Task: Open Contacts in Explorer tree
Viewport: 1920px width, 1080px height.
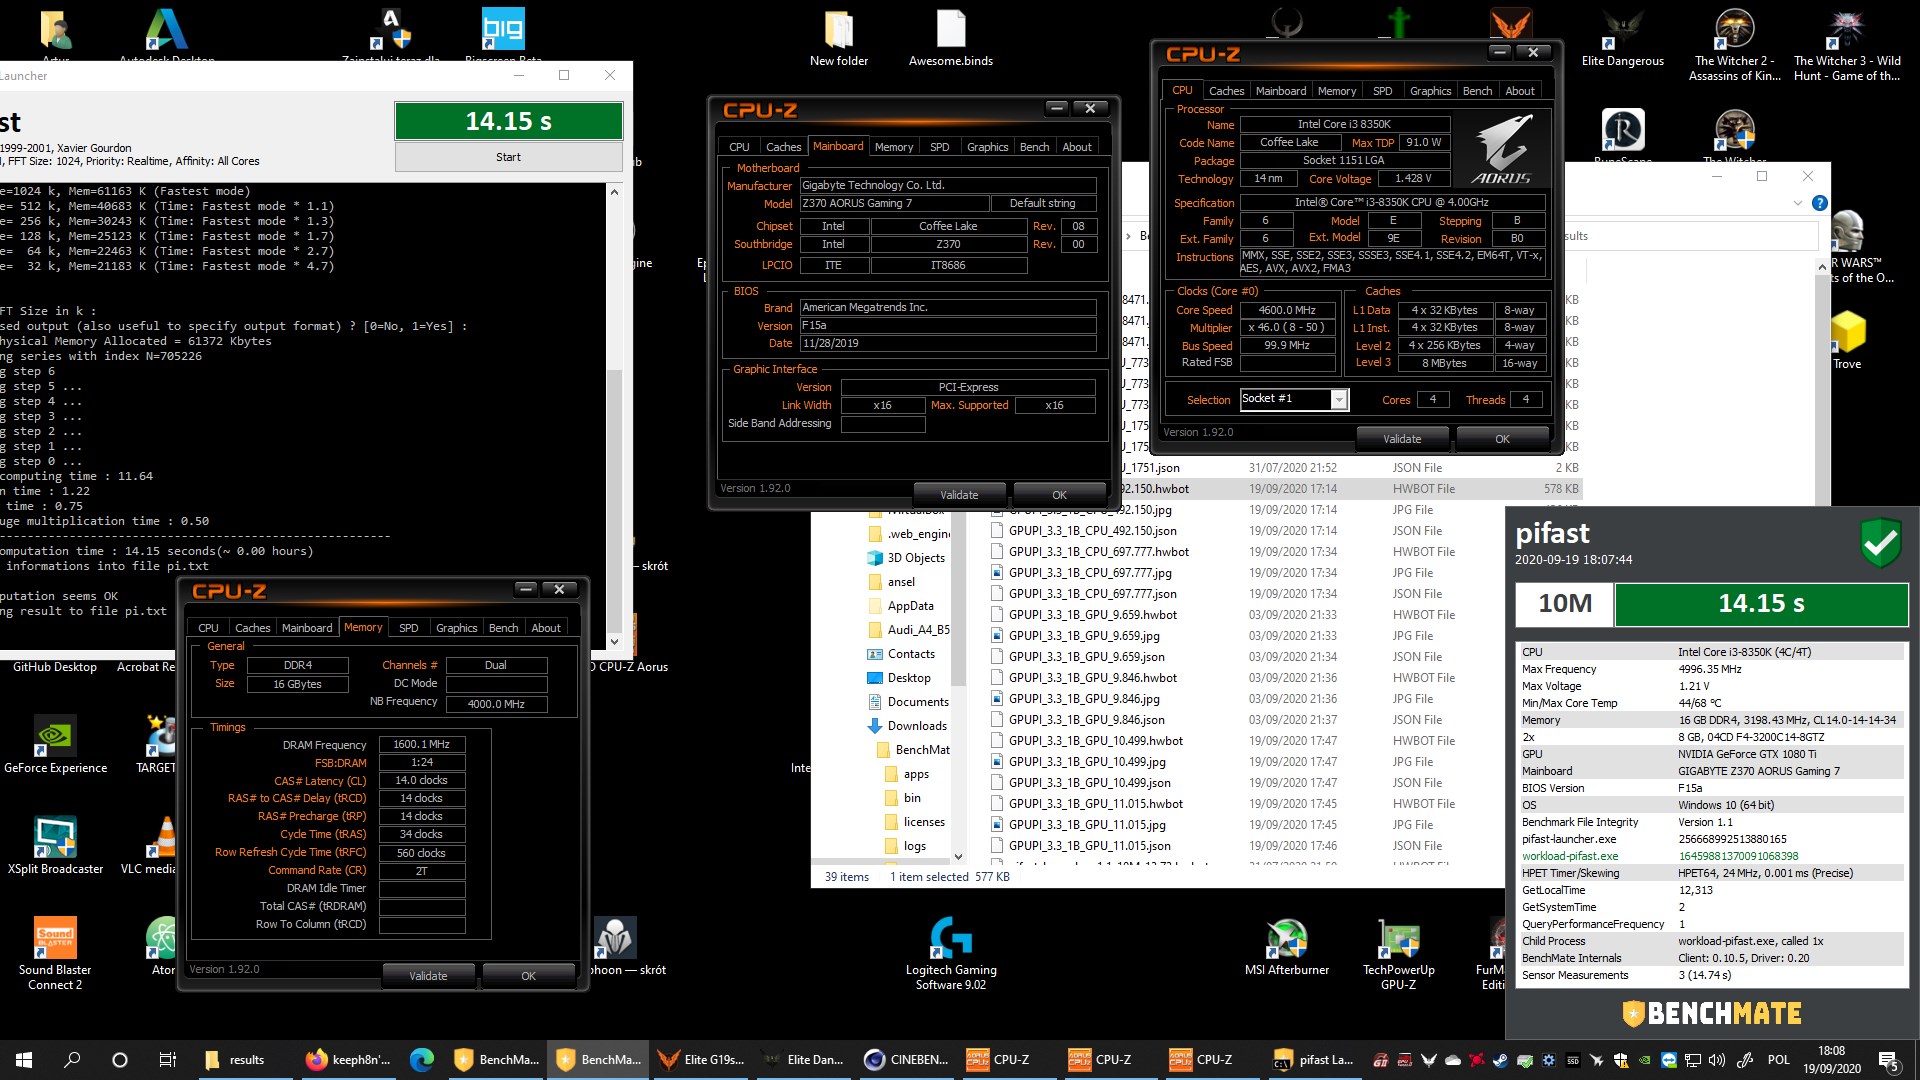Action: 901,654
